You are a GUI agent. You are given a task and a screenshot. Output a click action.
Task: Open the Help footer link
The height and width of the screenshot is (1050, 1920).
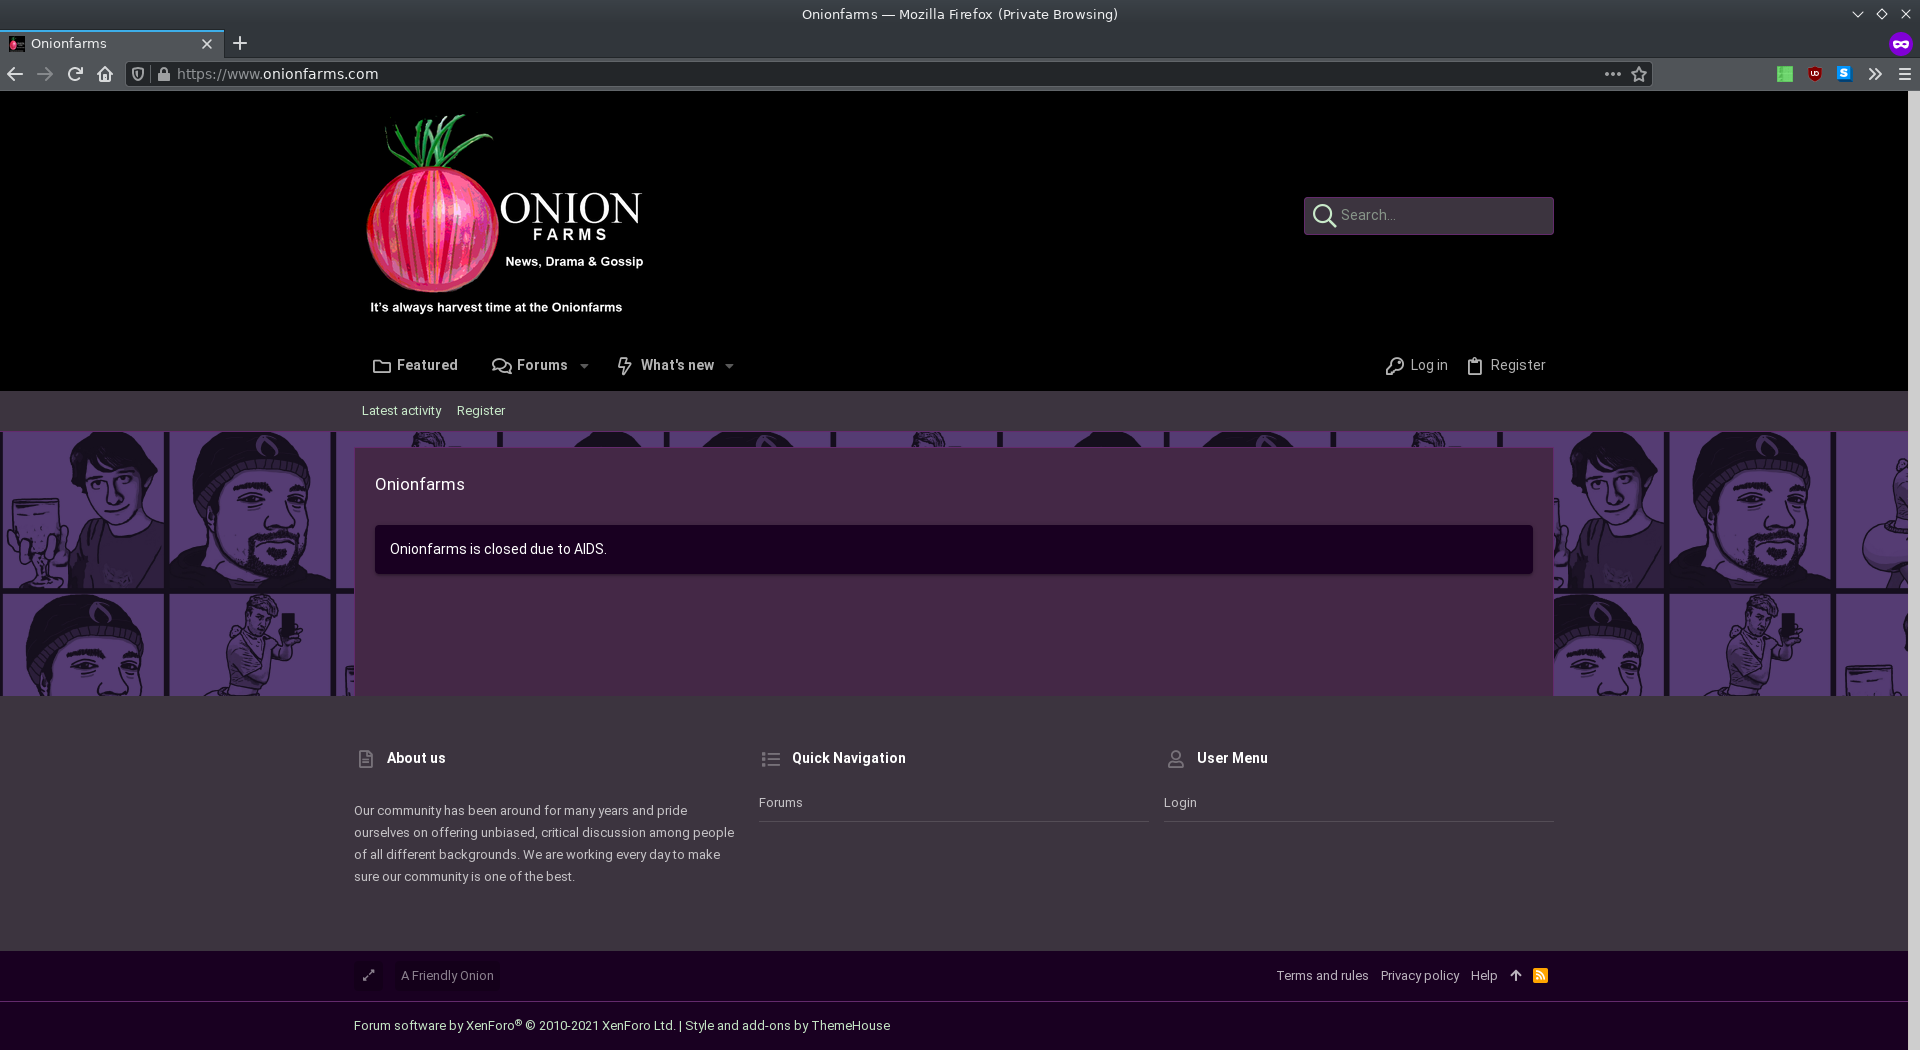(1484, 976)
